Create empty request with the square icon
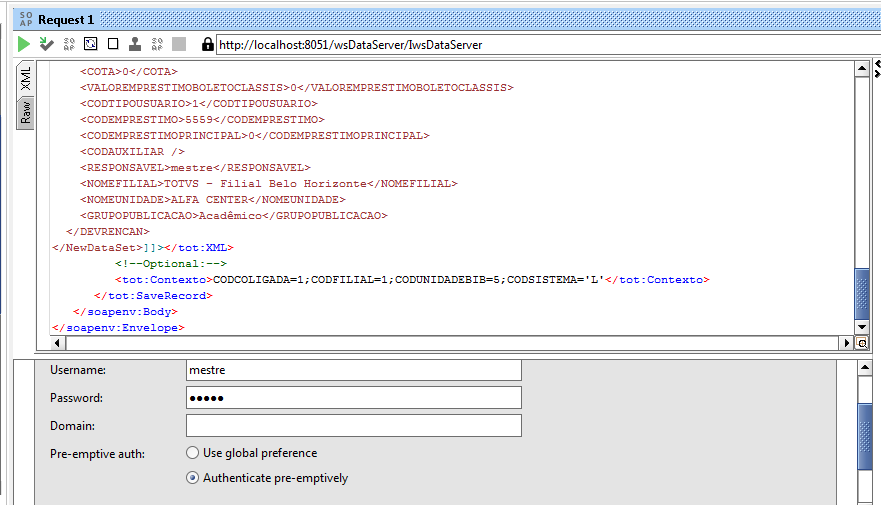Screen dimensions: 881x505 pyautogui.click(x=113, y=44)
